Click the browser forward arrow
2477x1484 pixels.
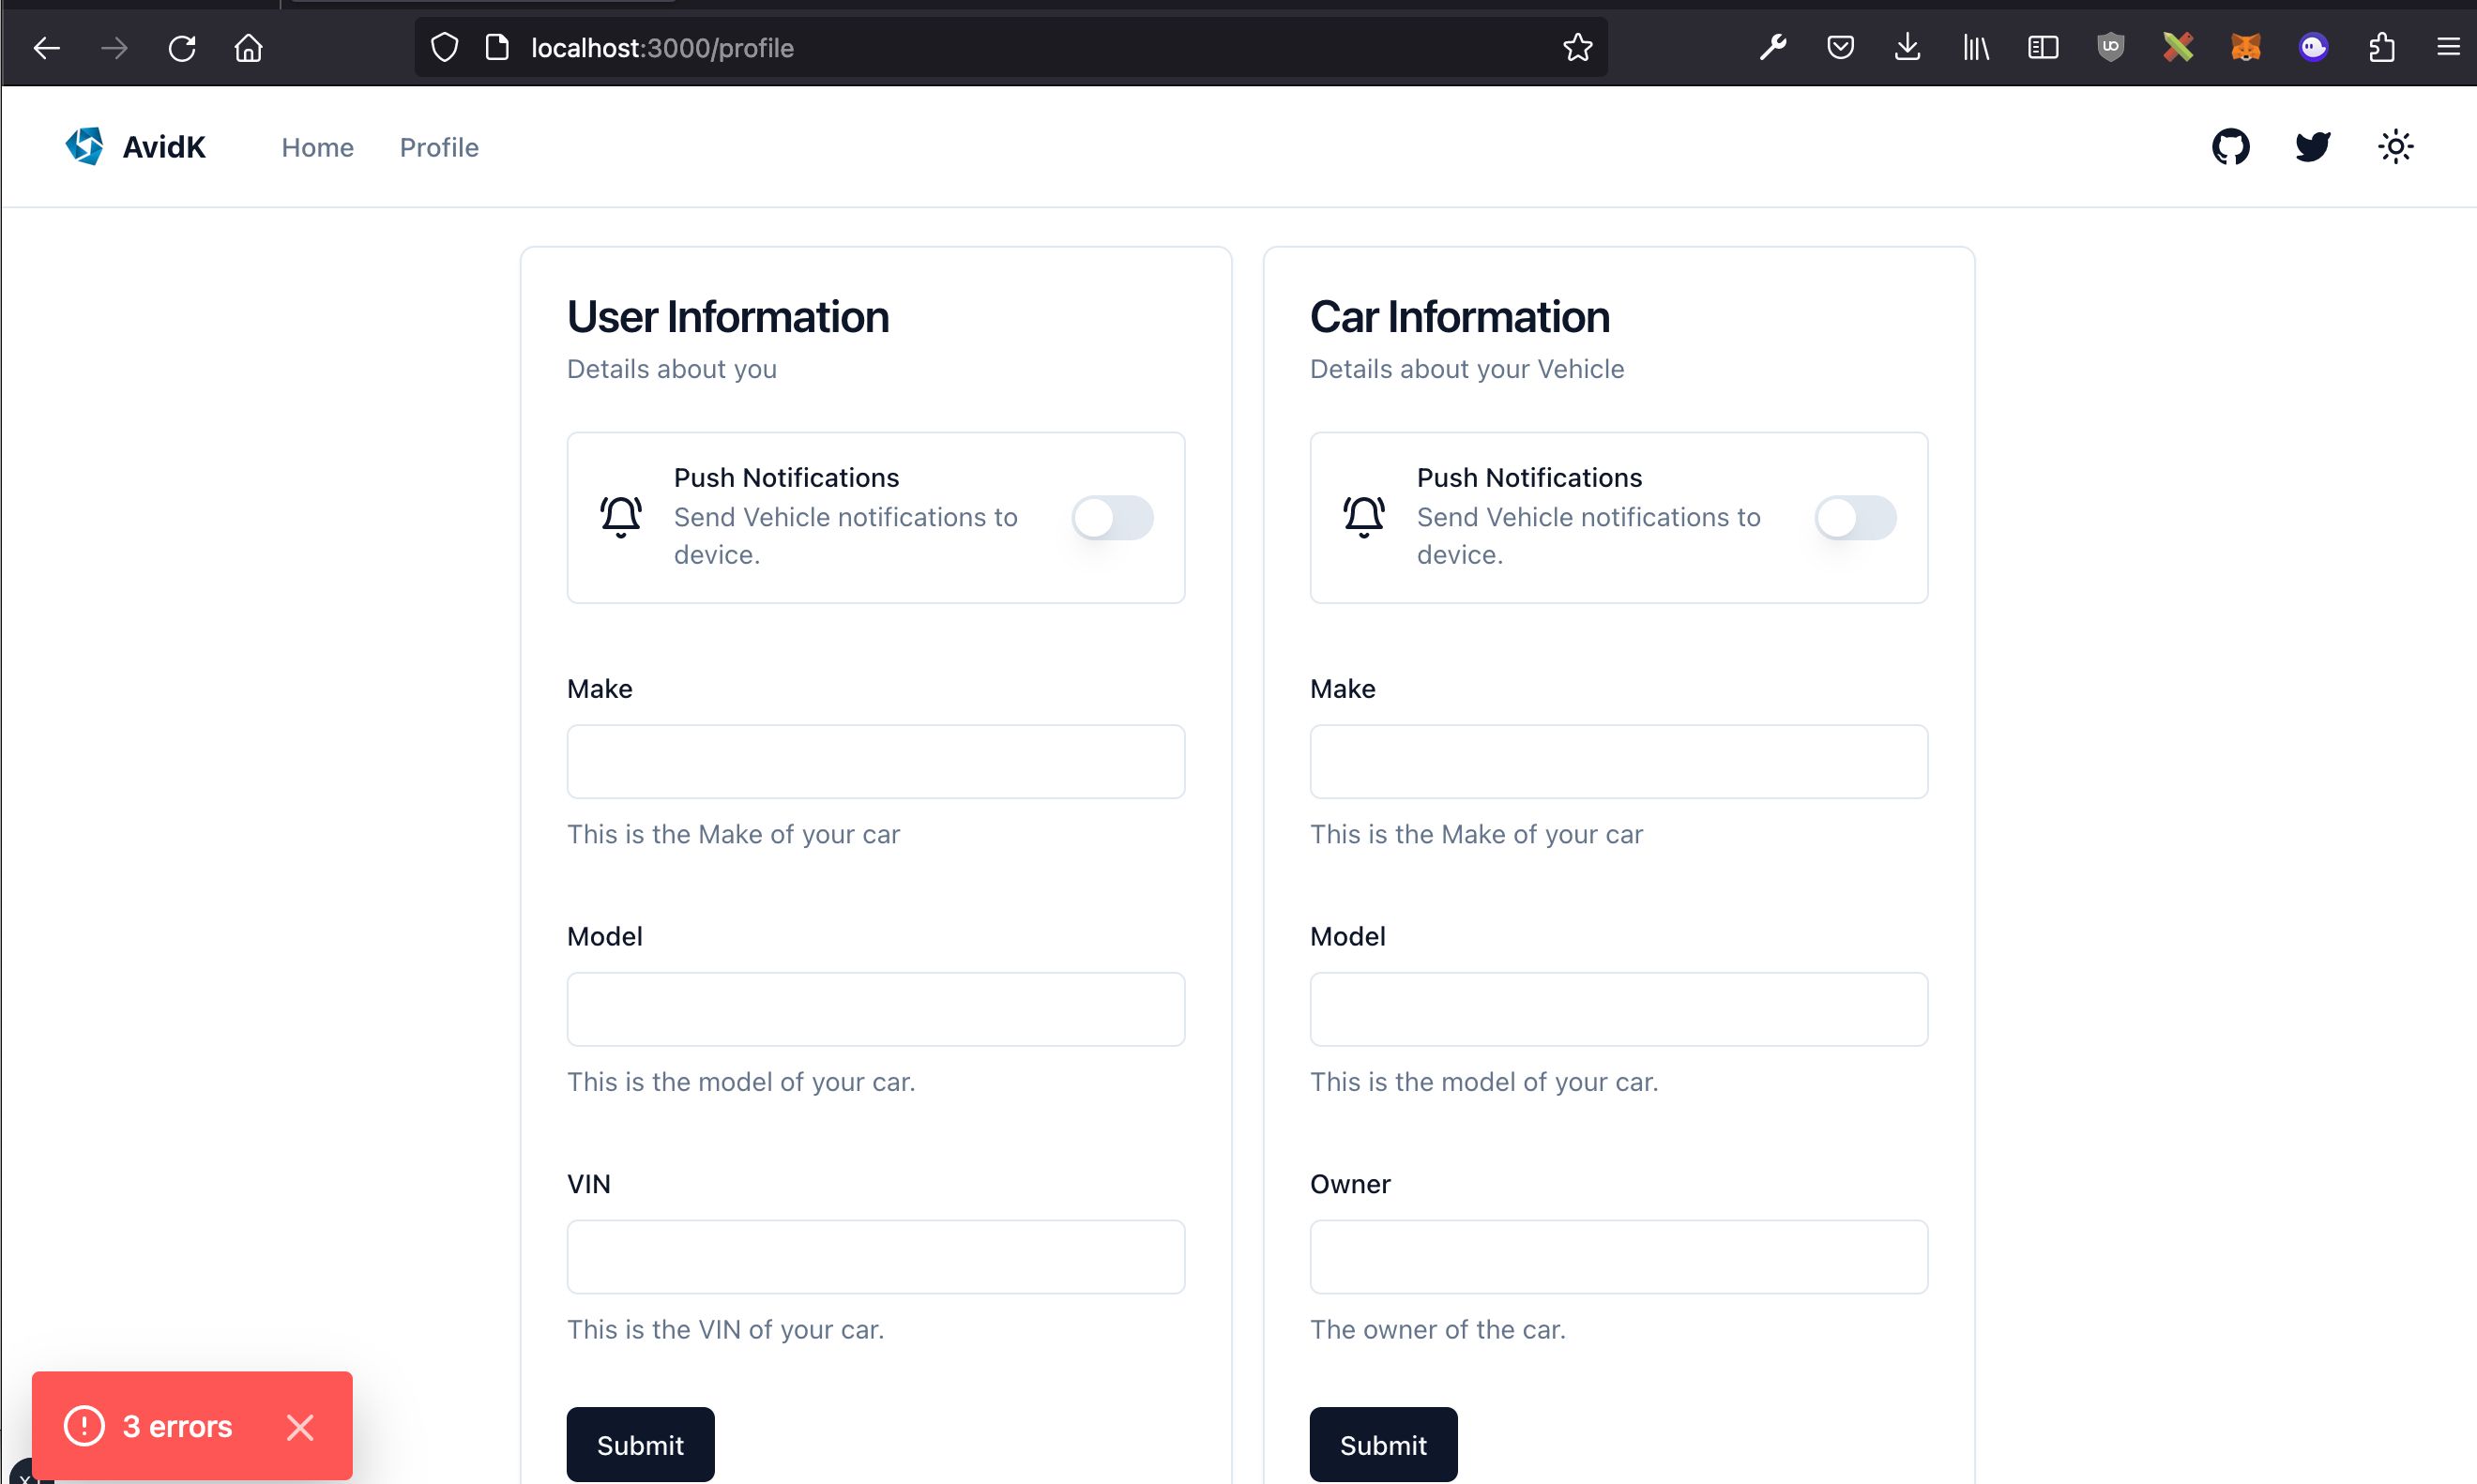coord(115,48)
